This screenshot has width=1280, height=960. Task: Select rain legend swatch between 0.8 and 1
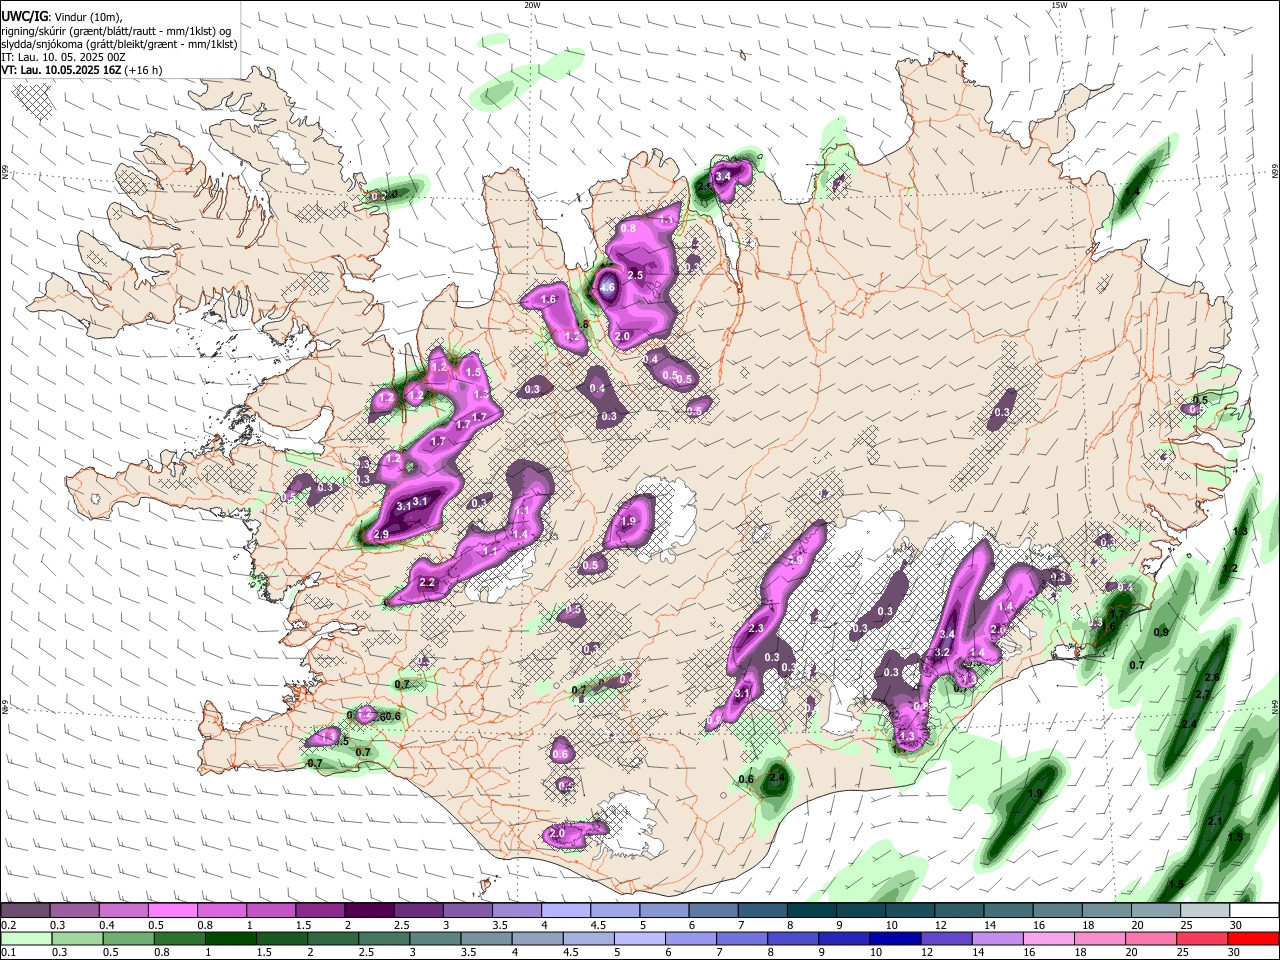(179, 938)
